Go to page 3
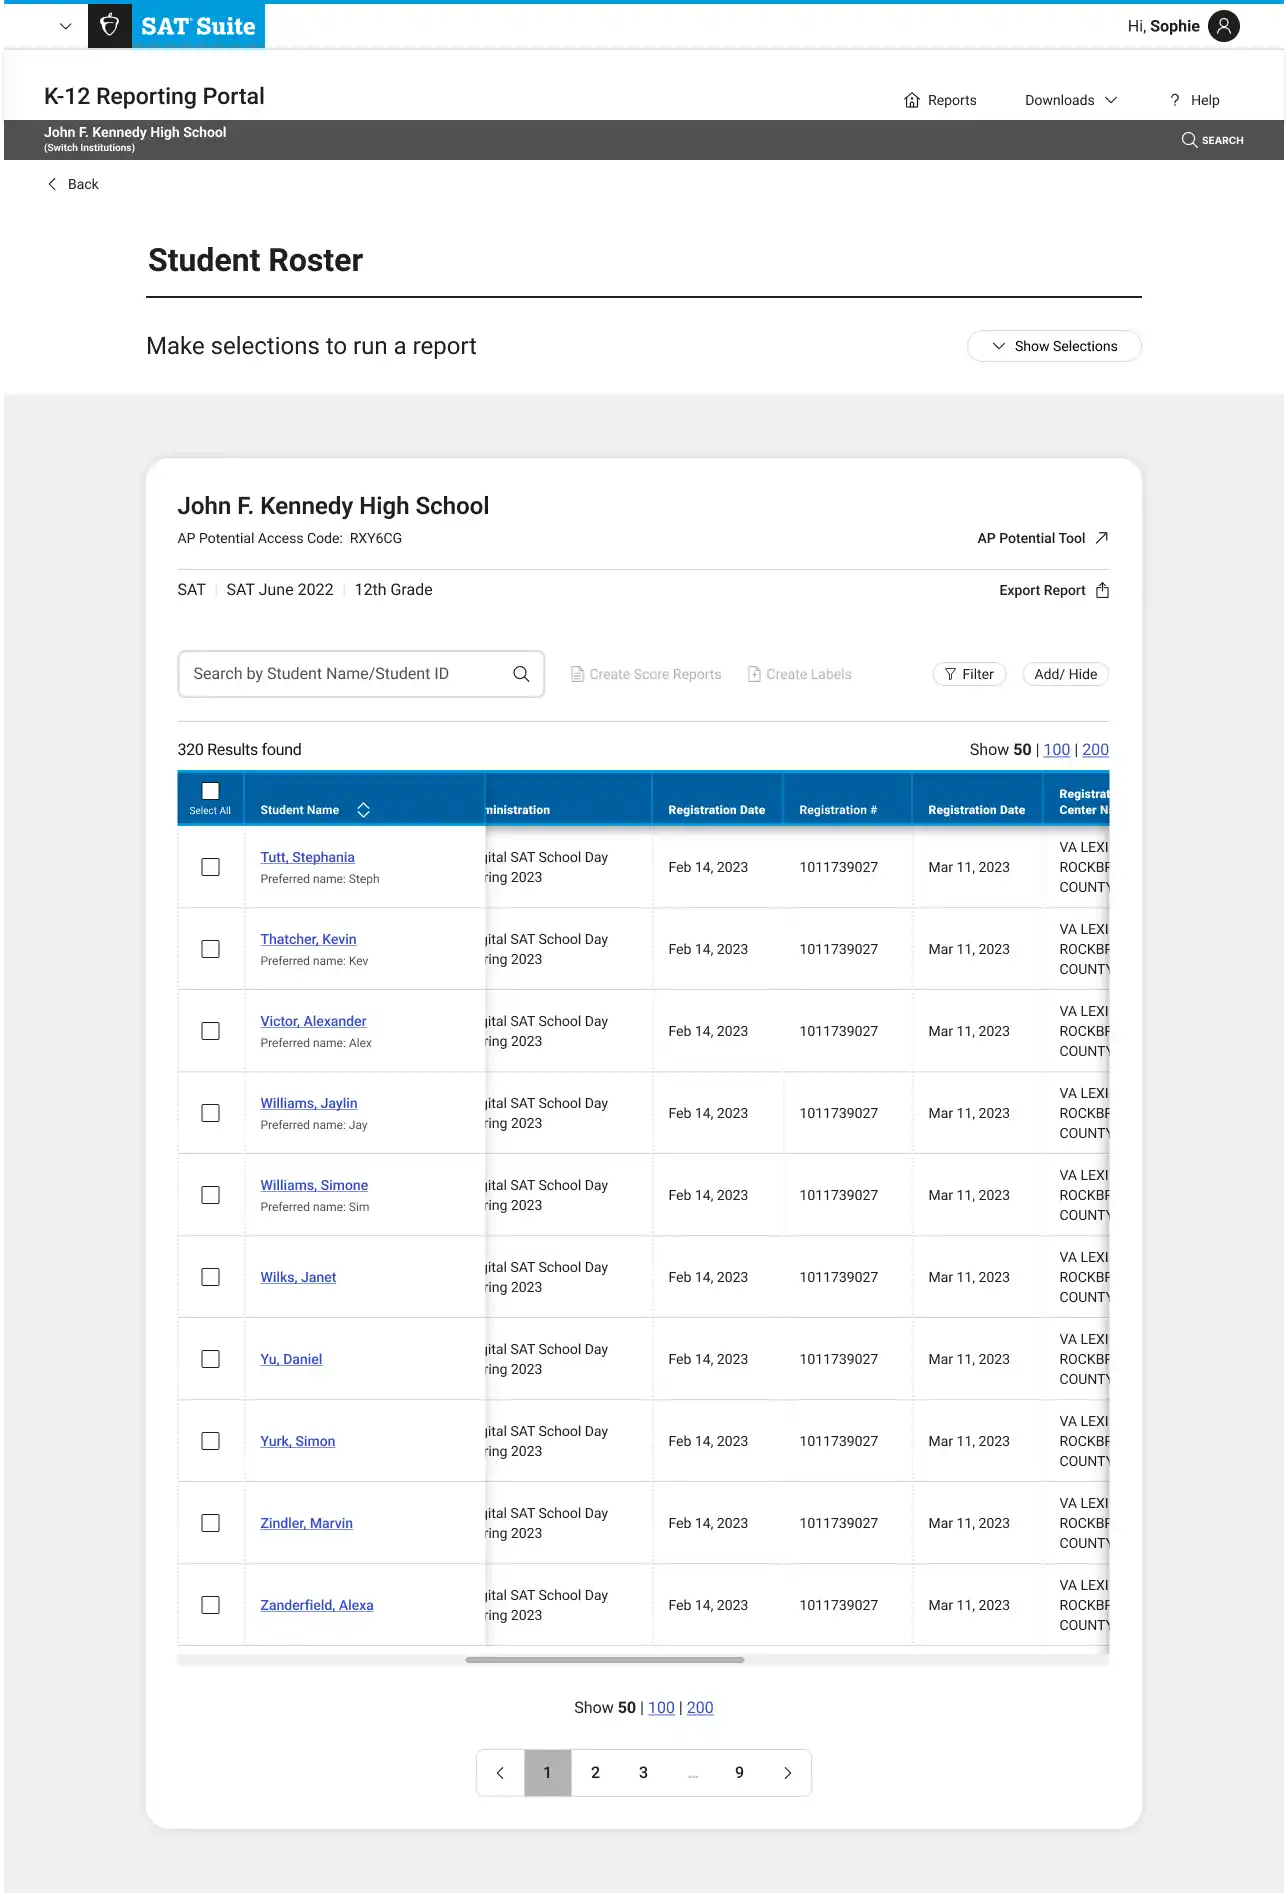The image size is (1286, 1893). [644, 1773]
